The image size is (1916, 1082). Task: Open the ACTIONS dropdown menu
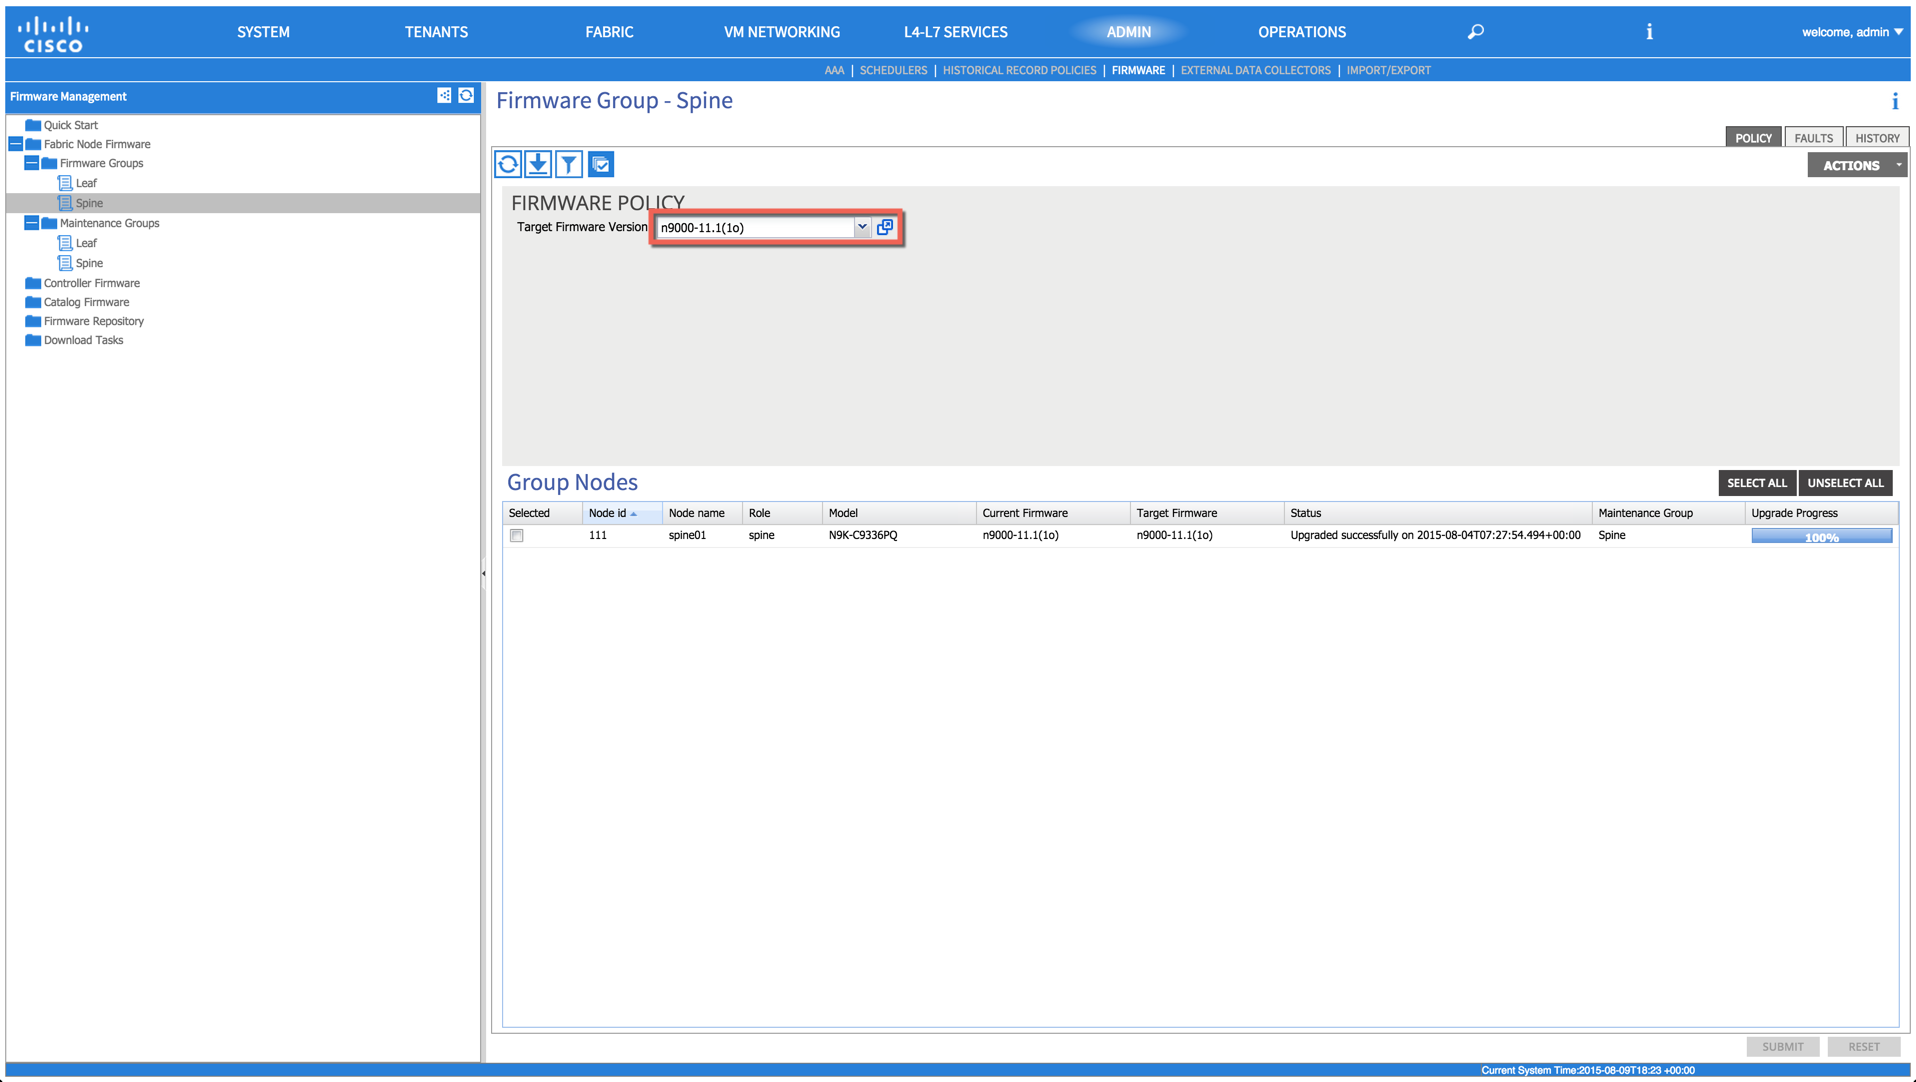pos(1857,165)
